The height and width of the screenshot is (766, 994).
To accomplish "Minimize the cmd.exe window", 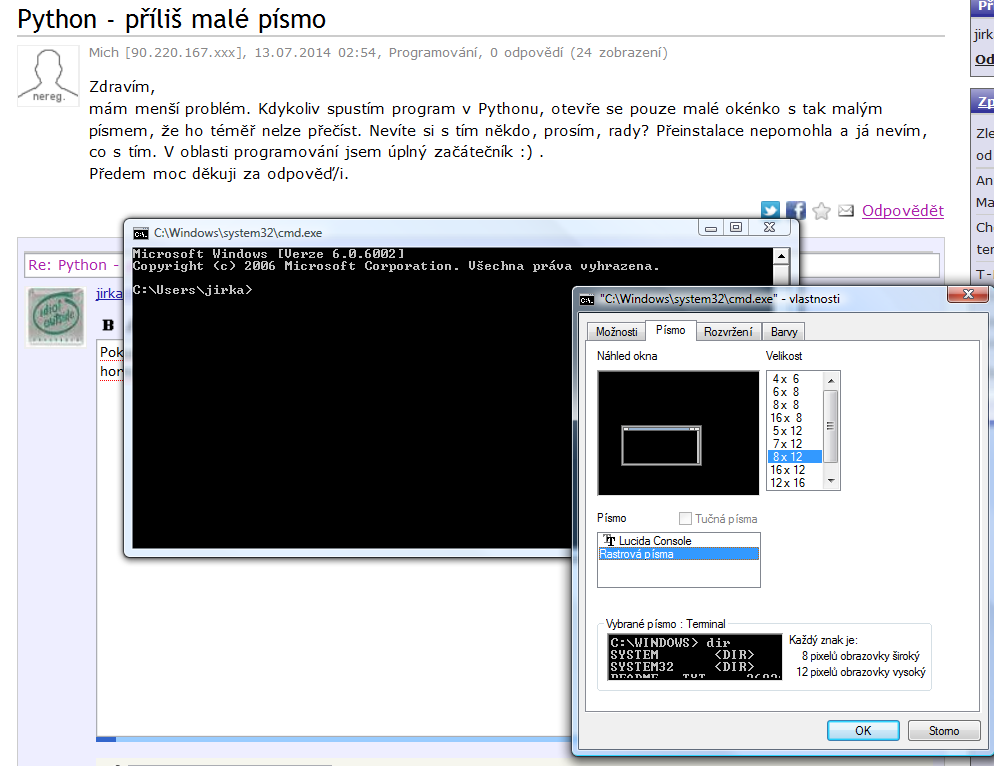I will (x=711, y=228).
